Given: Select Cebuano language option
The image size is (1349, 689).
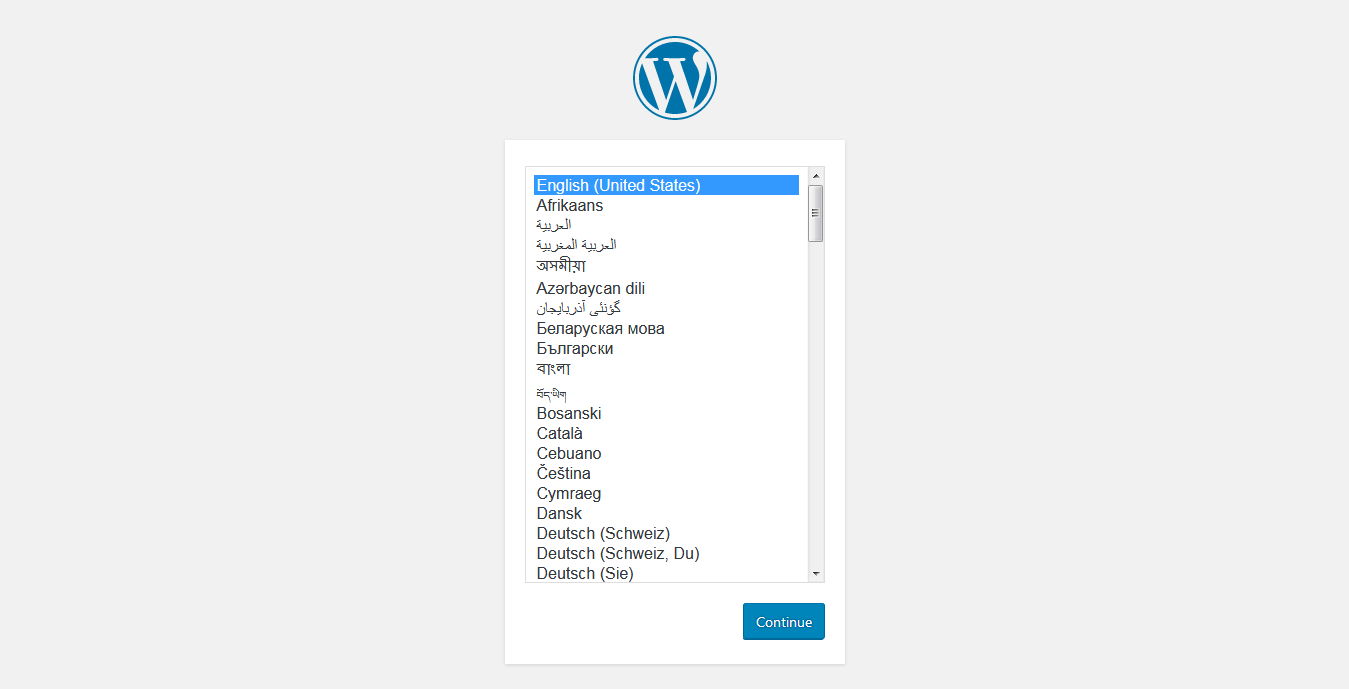Looking at the screenshot, I should pyautogui.click(x=569, y=453).
